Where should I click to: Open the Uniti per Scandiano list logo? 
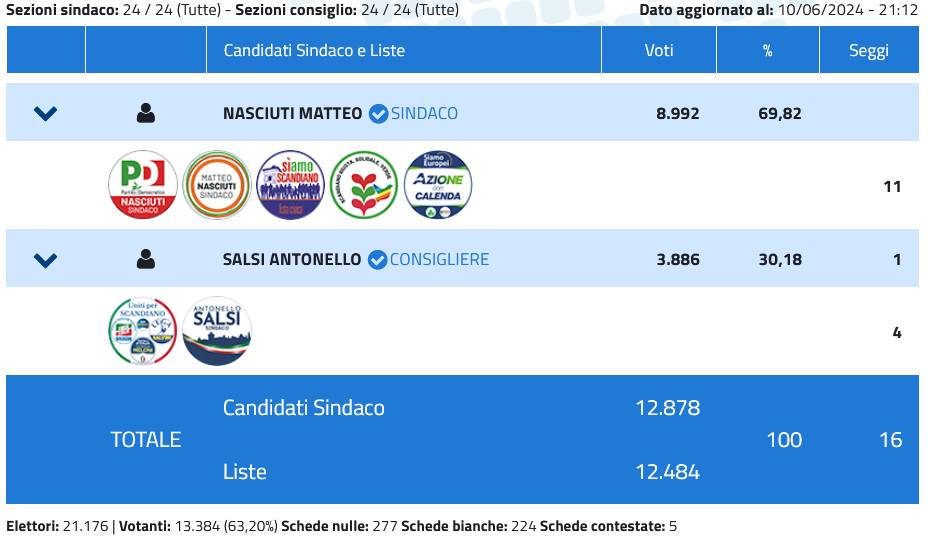[x=142, y=331]
